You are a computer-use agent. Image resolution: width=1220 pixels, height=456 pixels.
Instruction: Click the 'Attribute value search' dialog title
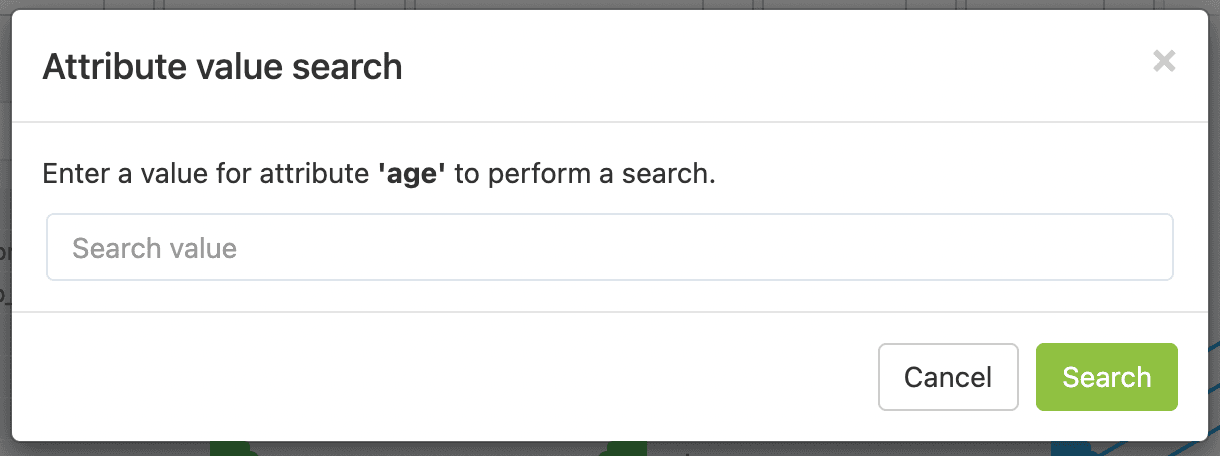(222, 67)
